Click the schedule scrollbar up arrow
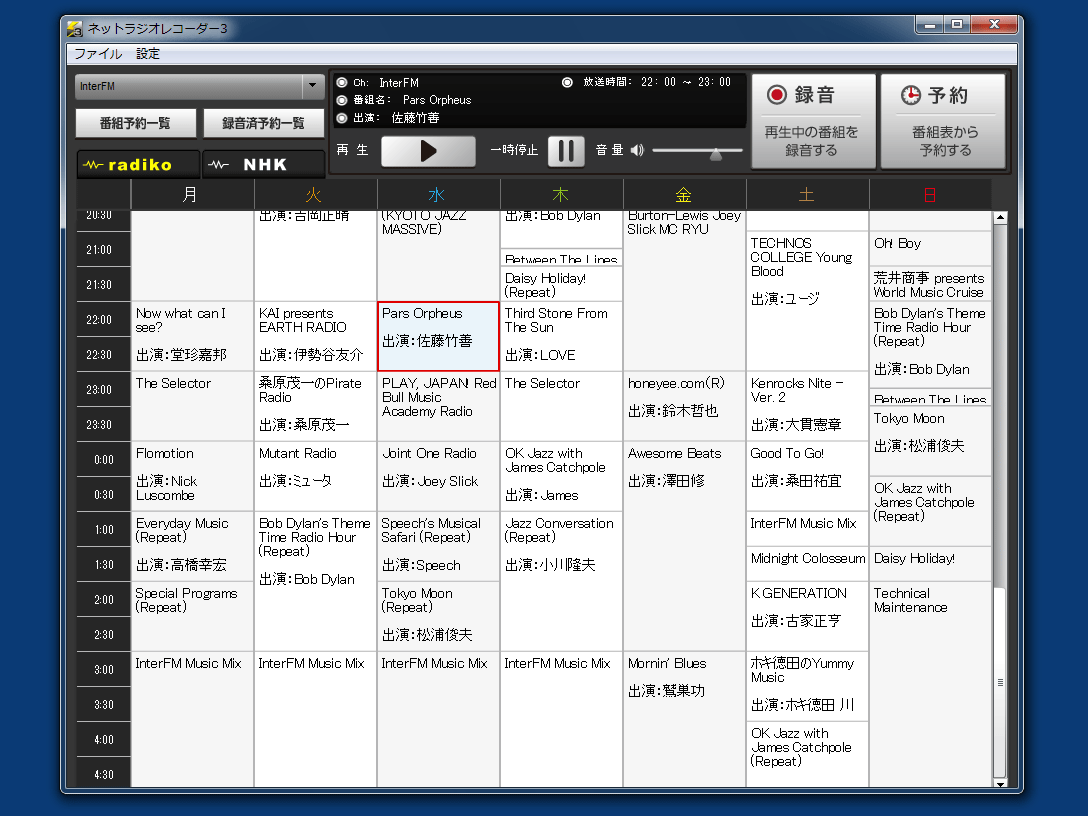 coord(1000,217)
